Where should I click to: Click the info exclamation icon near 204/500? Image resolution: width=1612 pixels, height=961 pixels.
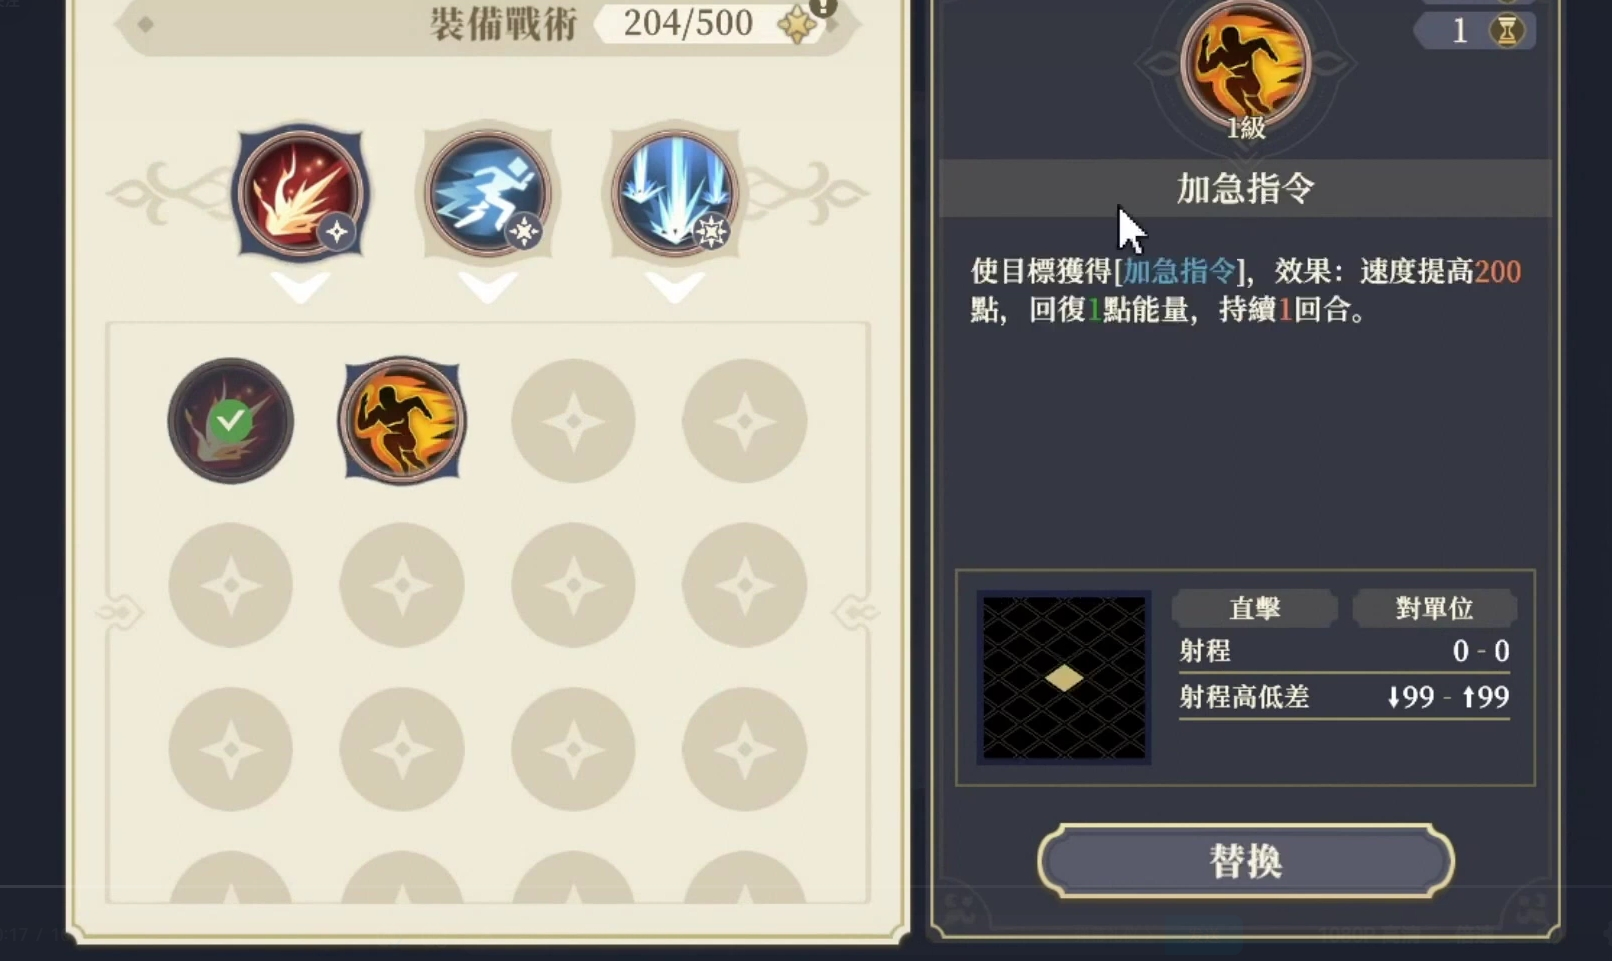823,7
